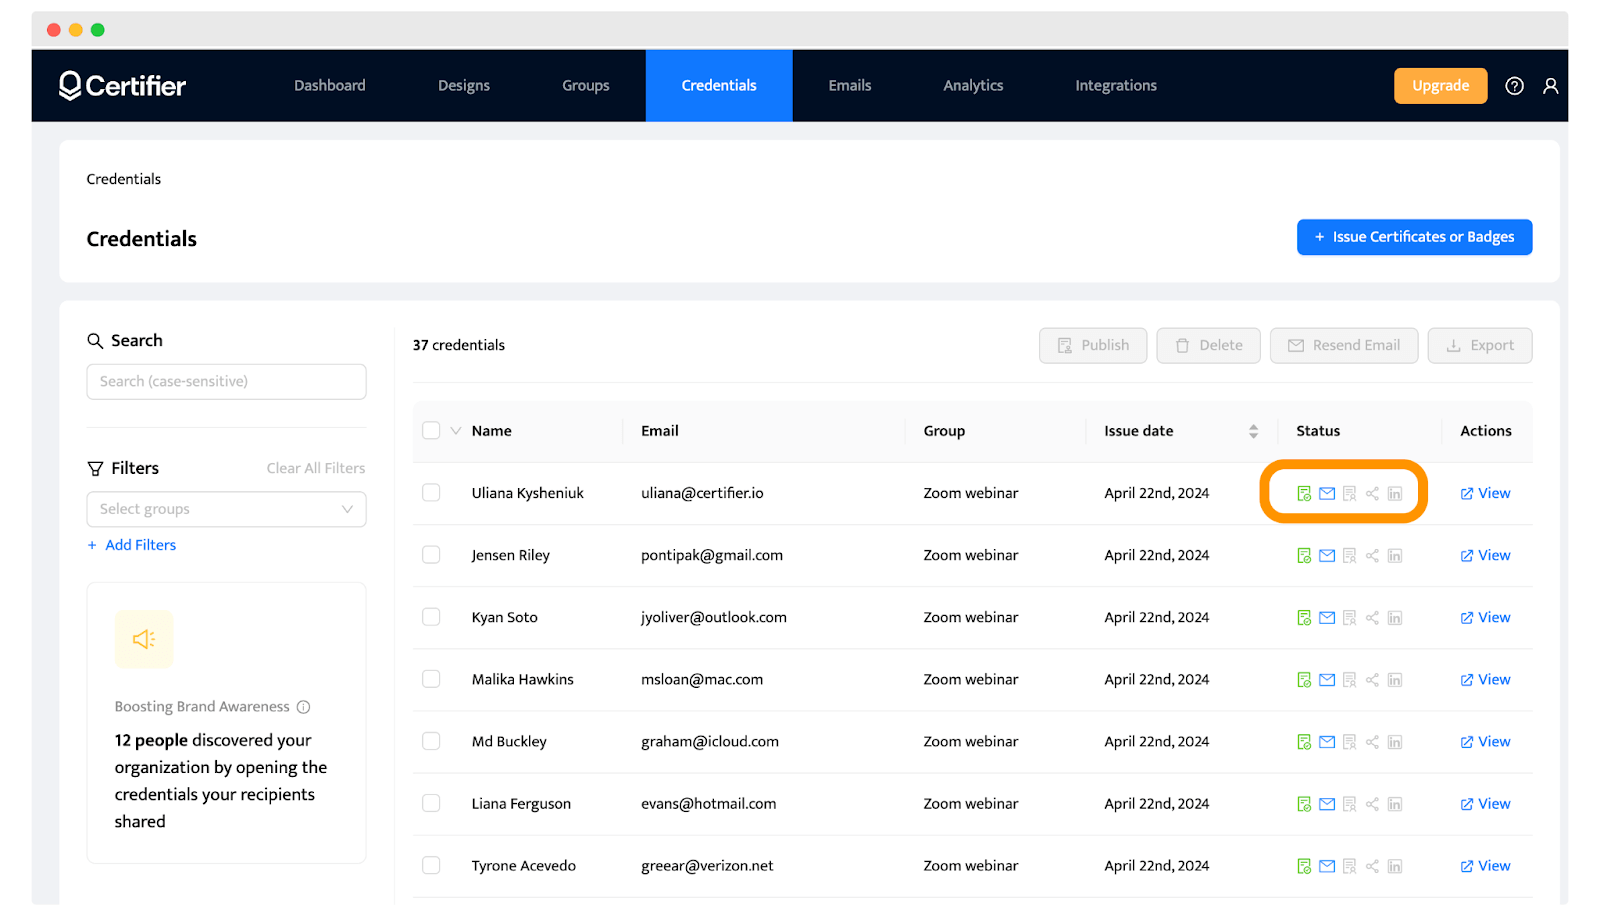This screenshot has height=916, width=1600.
Task: Open the Emails tab
Action: 850,86
